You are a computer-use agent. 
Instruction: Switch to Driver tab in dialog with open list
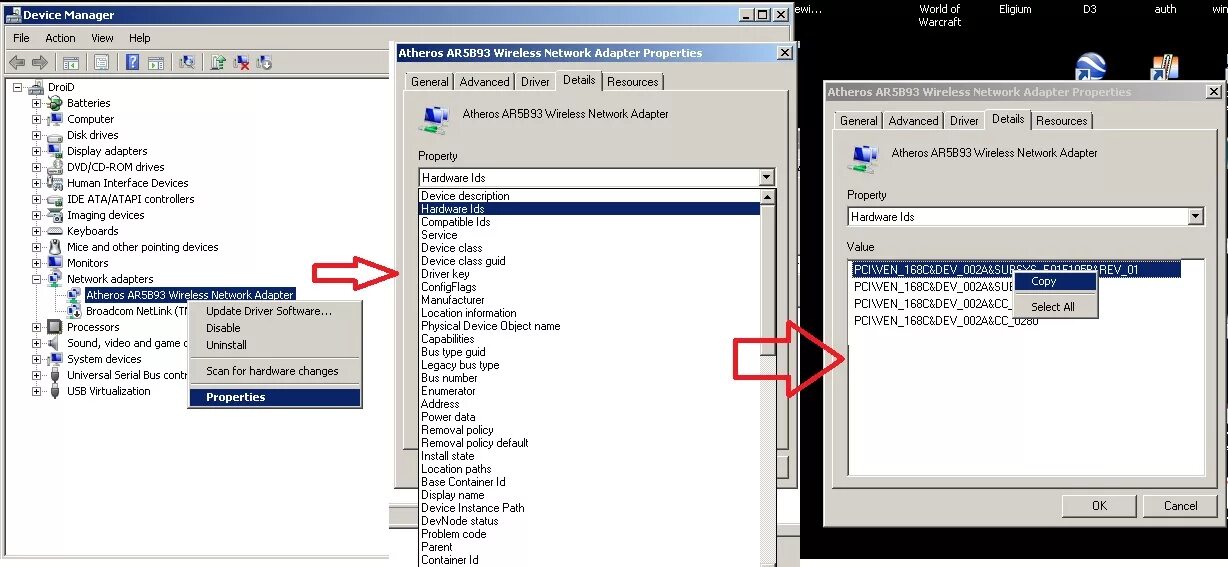pyautogui.click(x=535, y=82)
